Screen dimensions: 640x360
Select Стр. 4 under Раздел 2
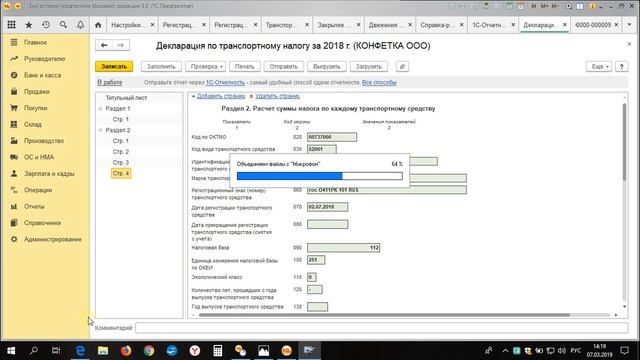121,173
